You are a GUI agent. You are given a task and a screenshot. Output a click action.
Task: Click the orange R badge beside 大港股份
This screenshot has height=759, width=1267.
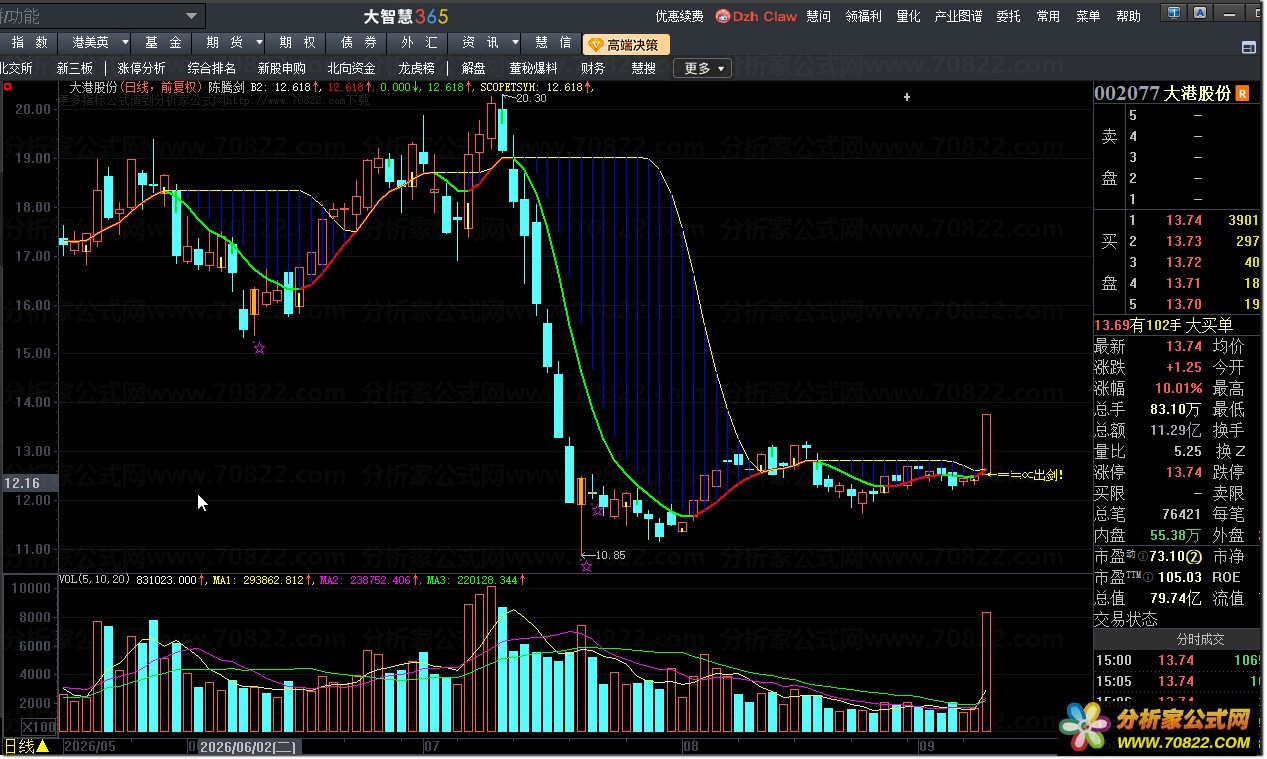[1243, 93]
